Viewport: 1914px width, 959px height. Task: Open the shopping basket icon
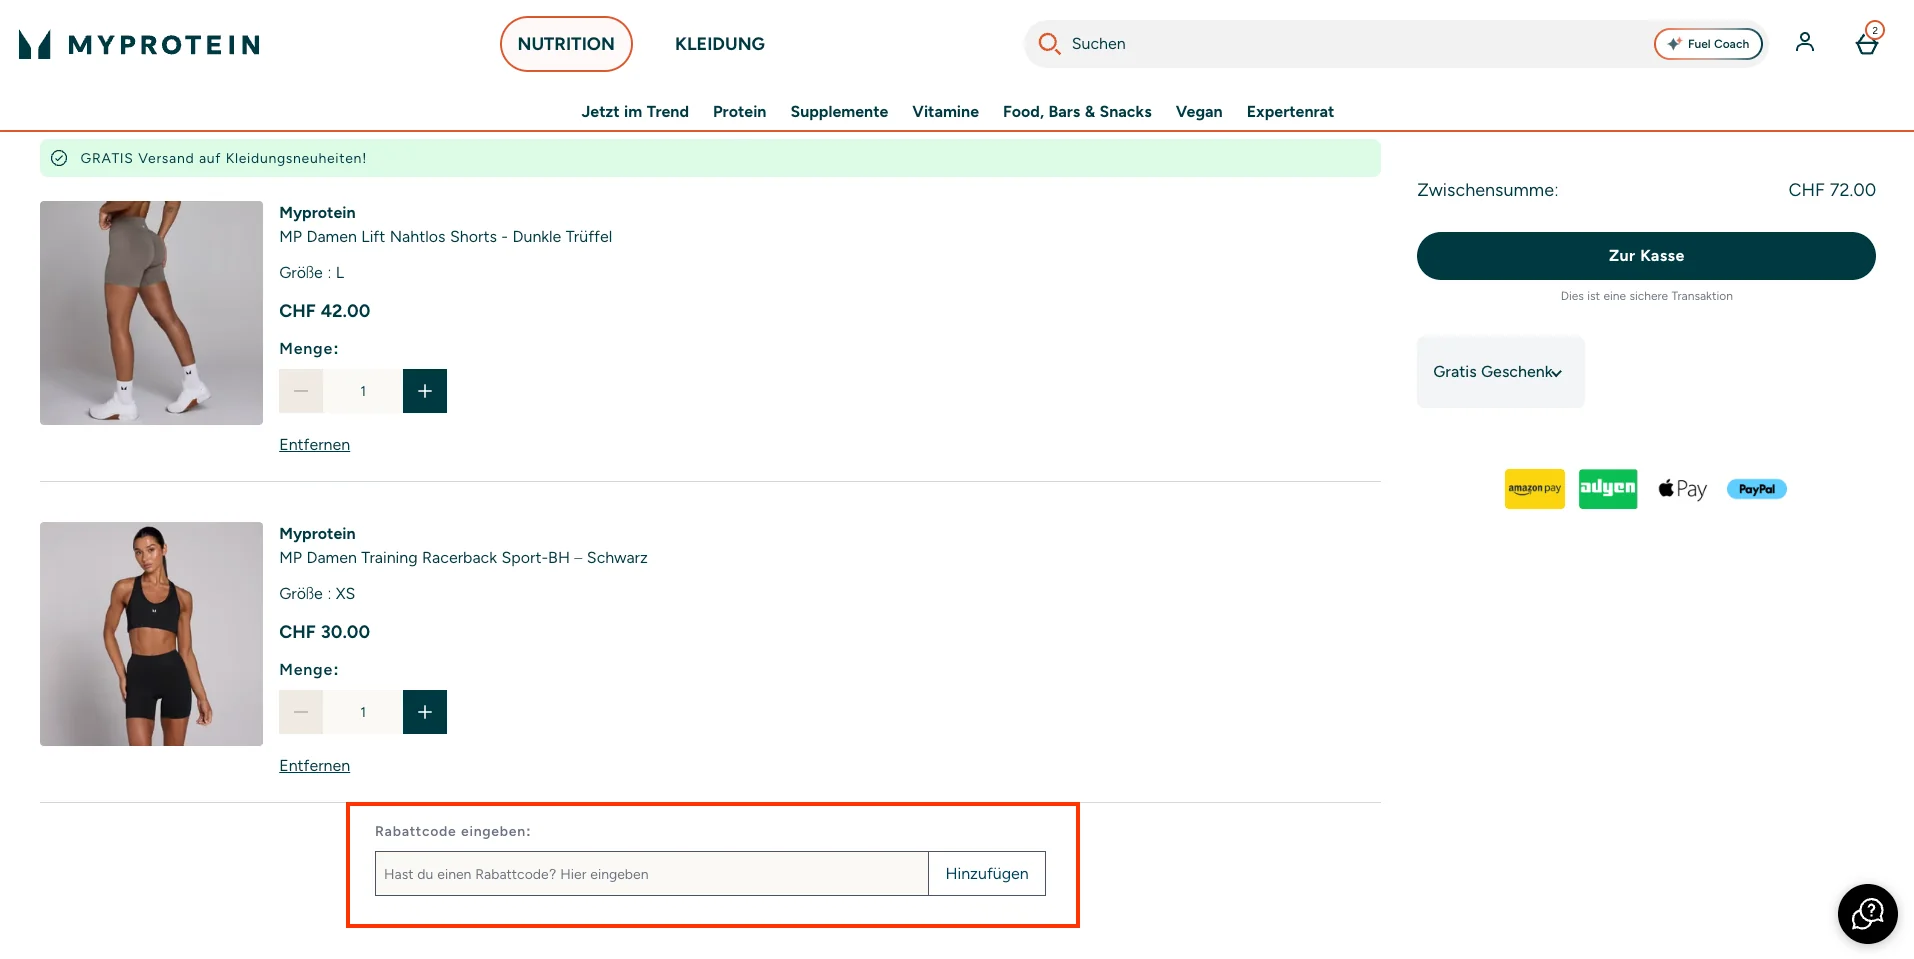coord(1867,43)
